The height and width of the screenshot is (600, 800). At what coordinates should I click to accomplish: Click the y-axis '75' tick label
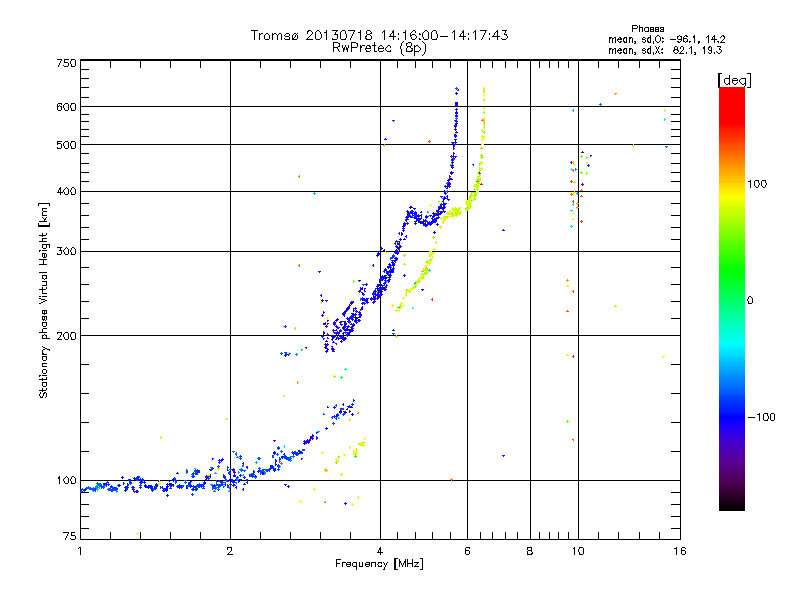coord(70,536)
